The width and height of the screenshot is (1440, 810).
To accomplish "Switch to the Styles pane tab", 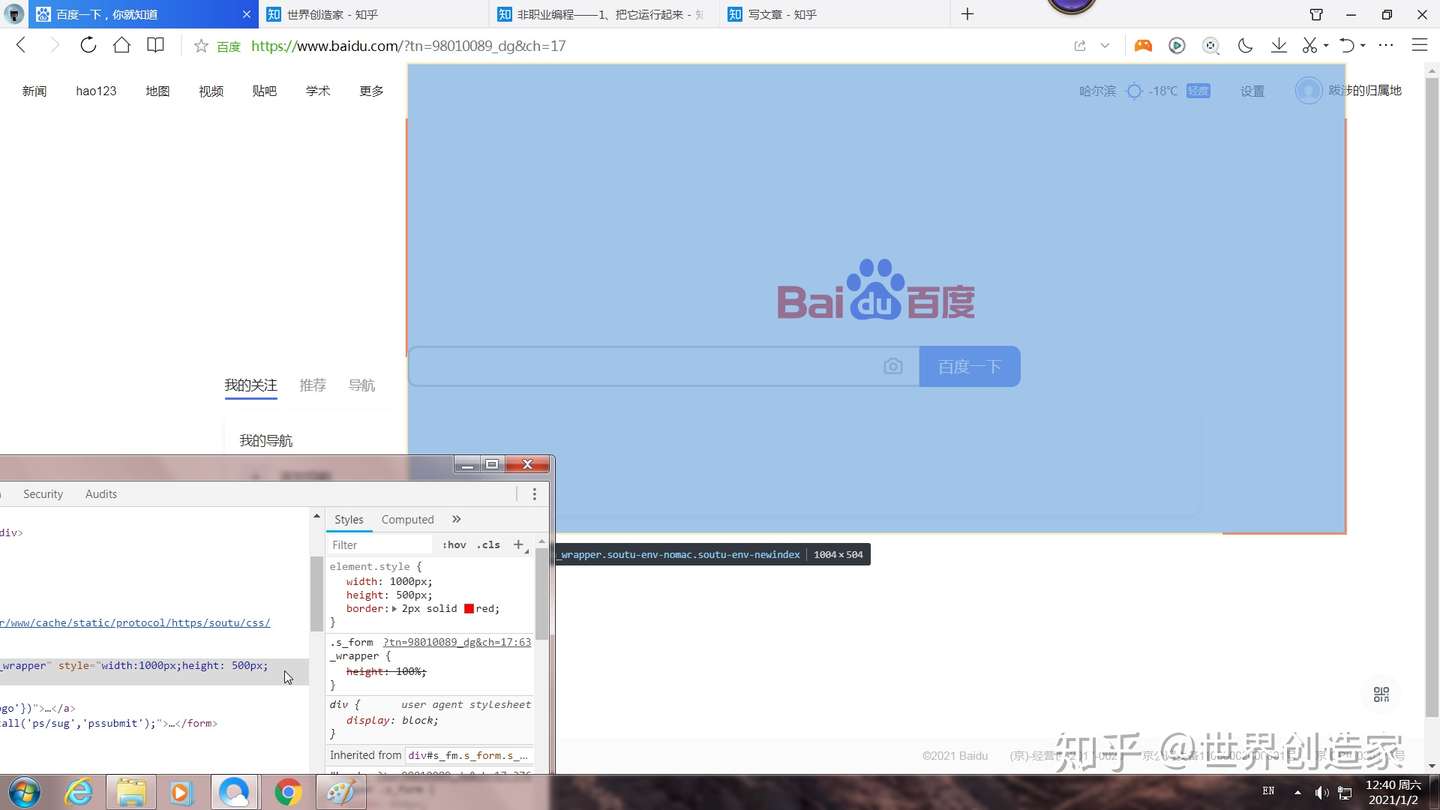I will (349, 520).
